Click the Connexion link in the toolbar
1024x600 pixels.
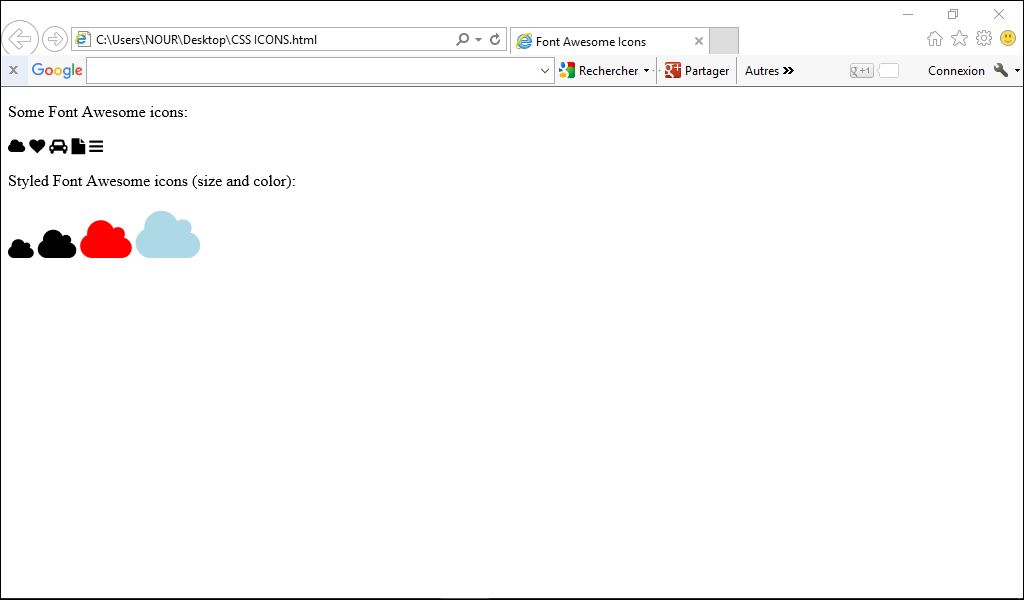tap(955, 70)
